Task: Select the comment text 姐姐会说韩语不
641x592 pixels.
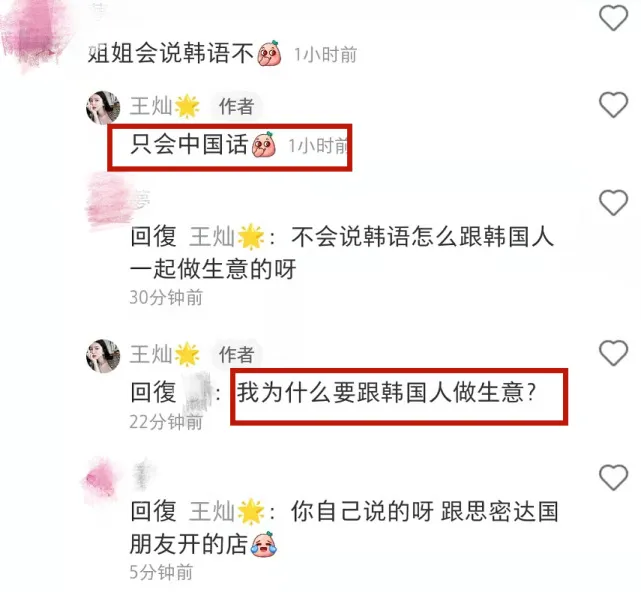Action: [x=171, y=53]
